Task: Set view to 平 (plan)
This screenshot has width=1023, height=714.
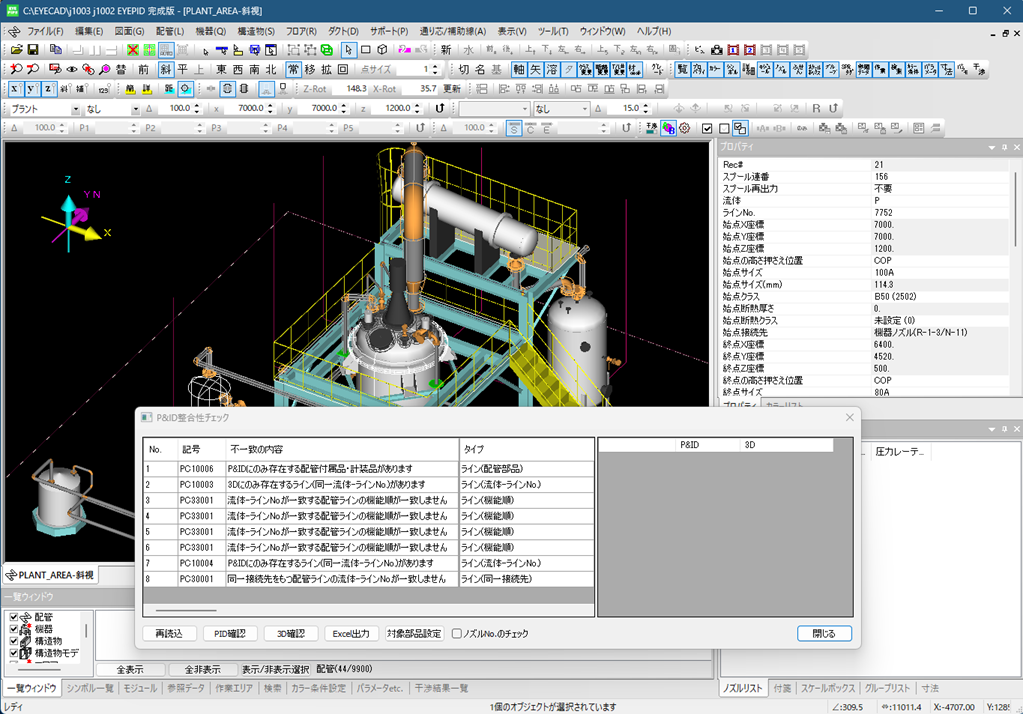Action: (182, 69)
